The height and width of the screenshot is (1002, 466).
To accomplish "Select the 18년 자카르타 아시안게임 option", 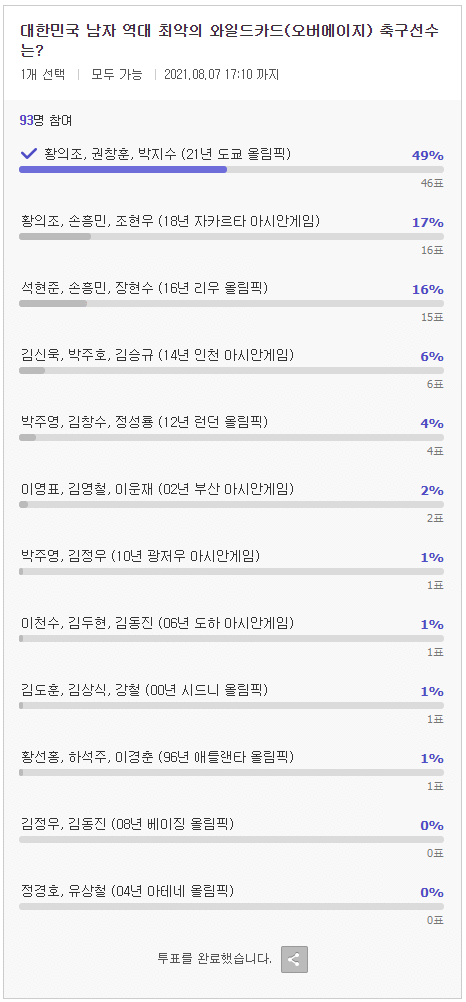I will coord(231,233).
